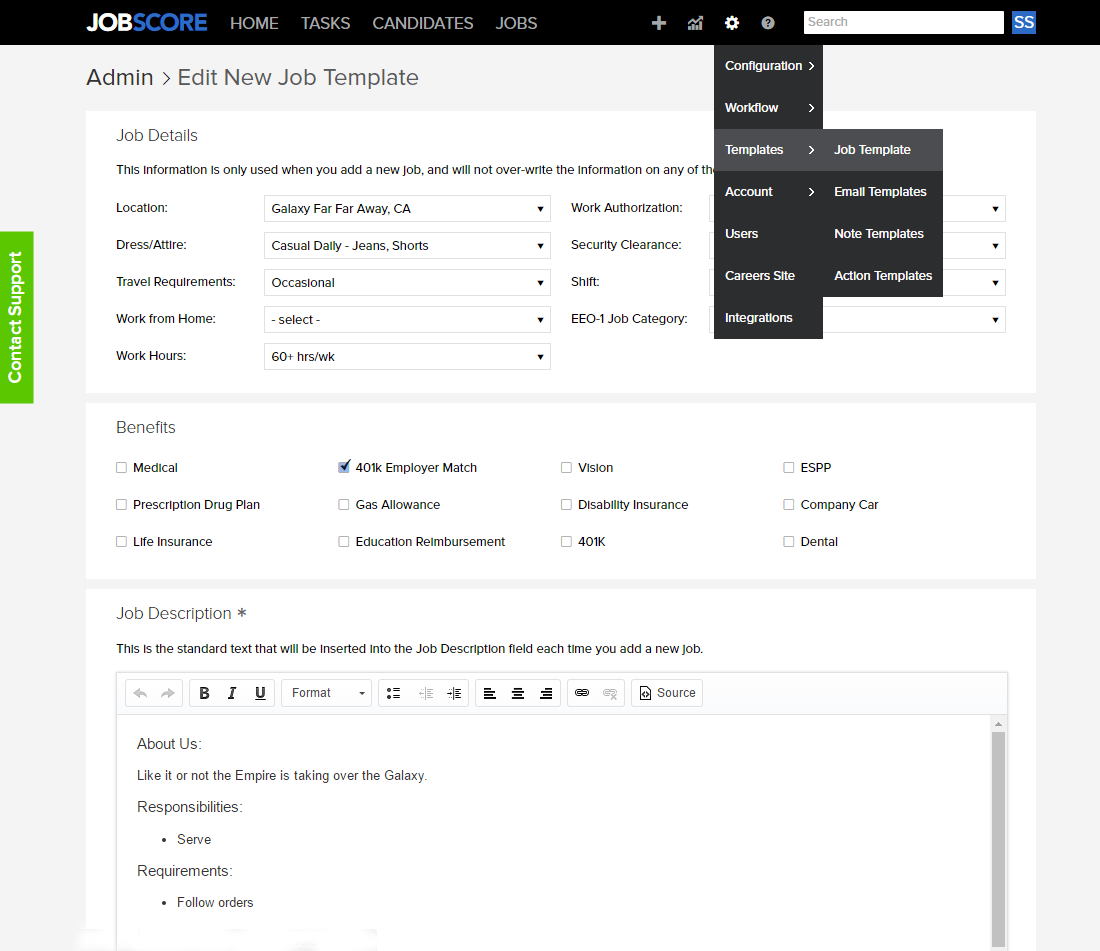Go back via the Admin breadcrumb link
The image size is (1100, 951).
[120, 77]
